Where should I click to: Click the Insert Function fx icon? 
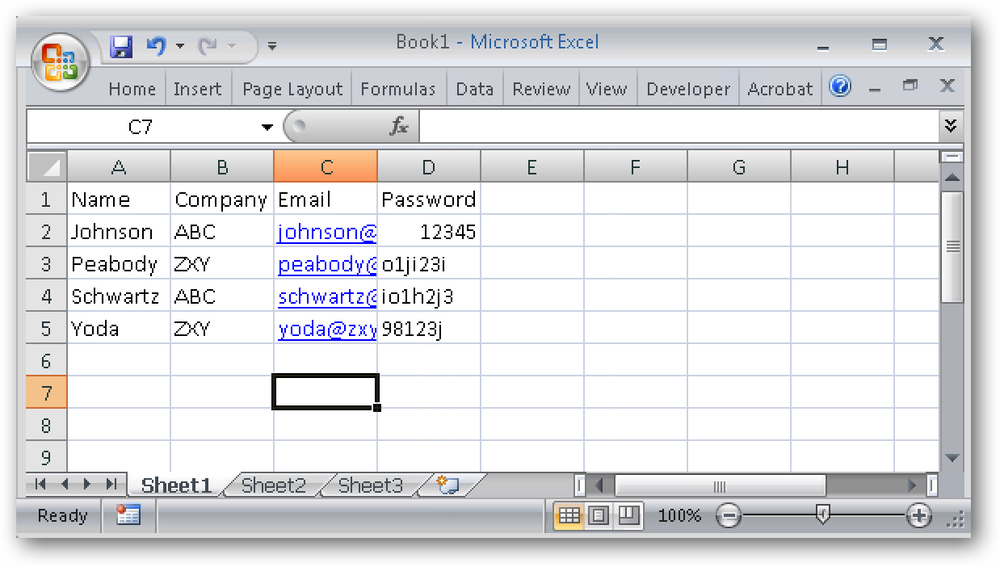(x=399, y=126)
